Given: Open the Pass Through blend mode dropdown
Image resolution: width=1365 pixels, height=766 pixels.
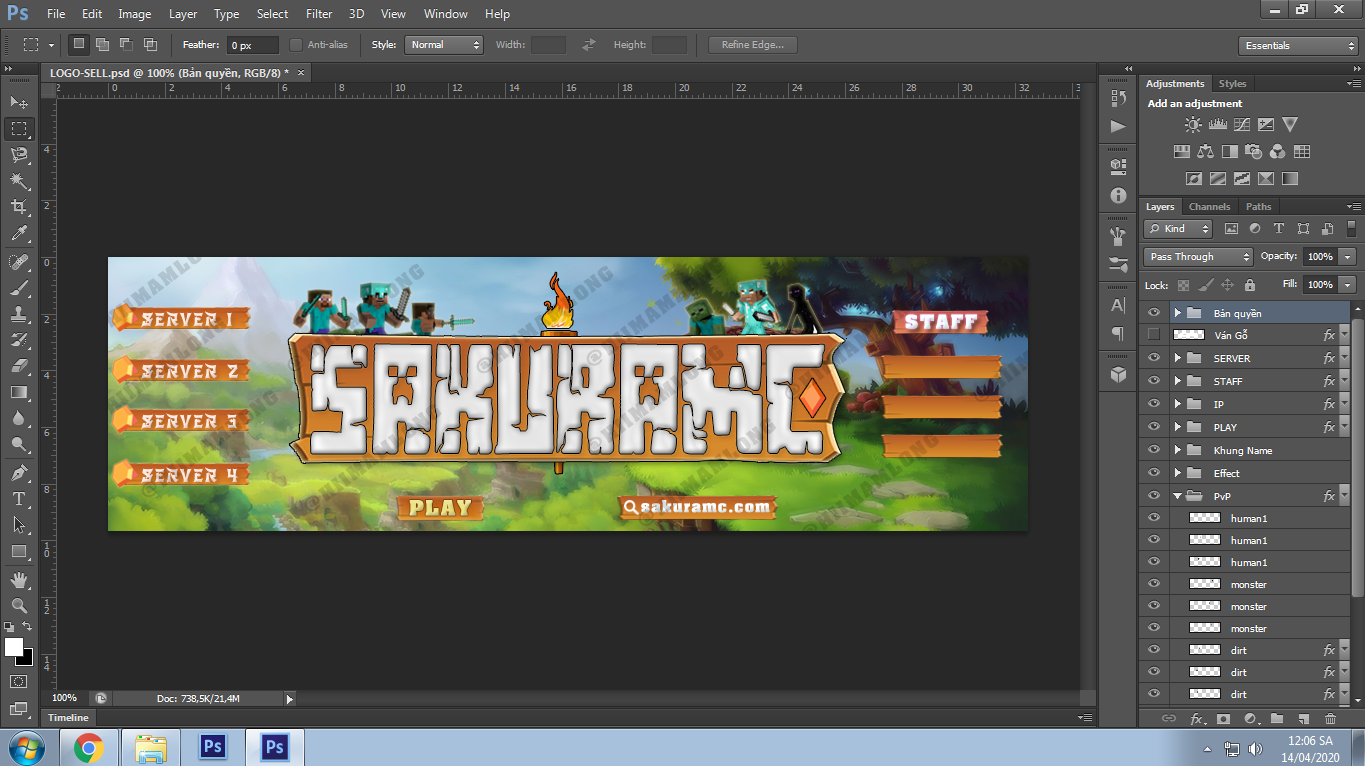Looking at the screenshot, I should 1197,257.
